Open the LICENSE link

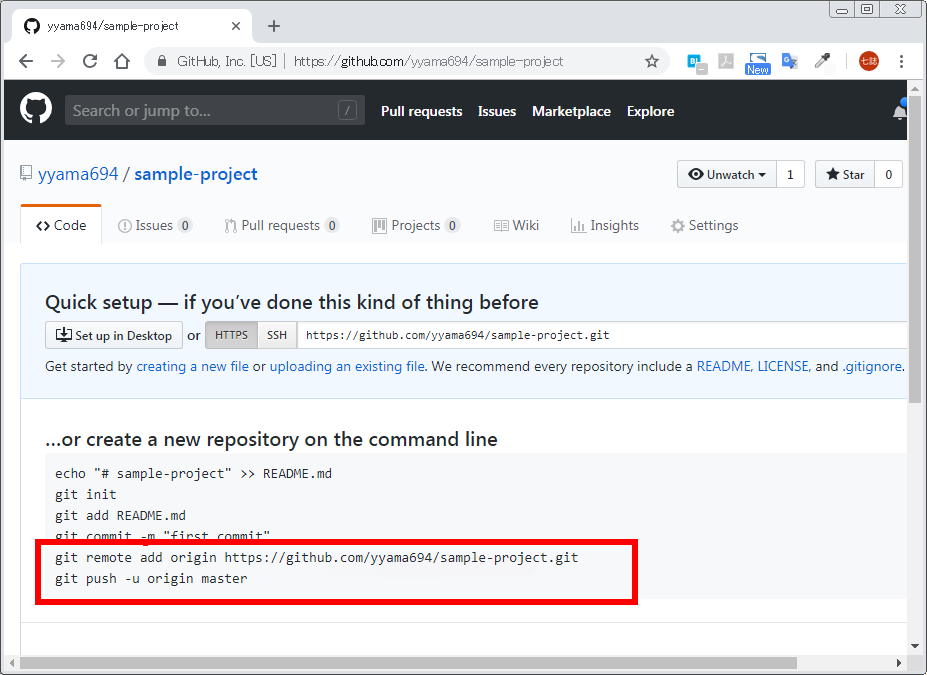click(x=783, y=366)
